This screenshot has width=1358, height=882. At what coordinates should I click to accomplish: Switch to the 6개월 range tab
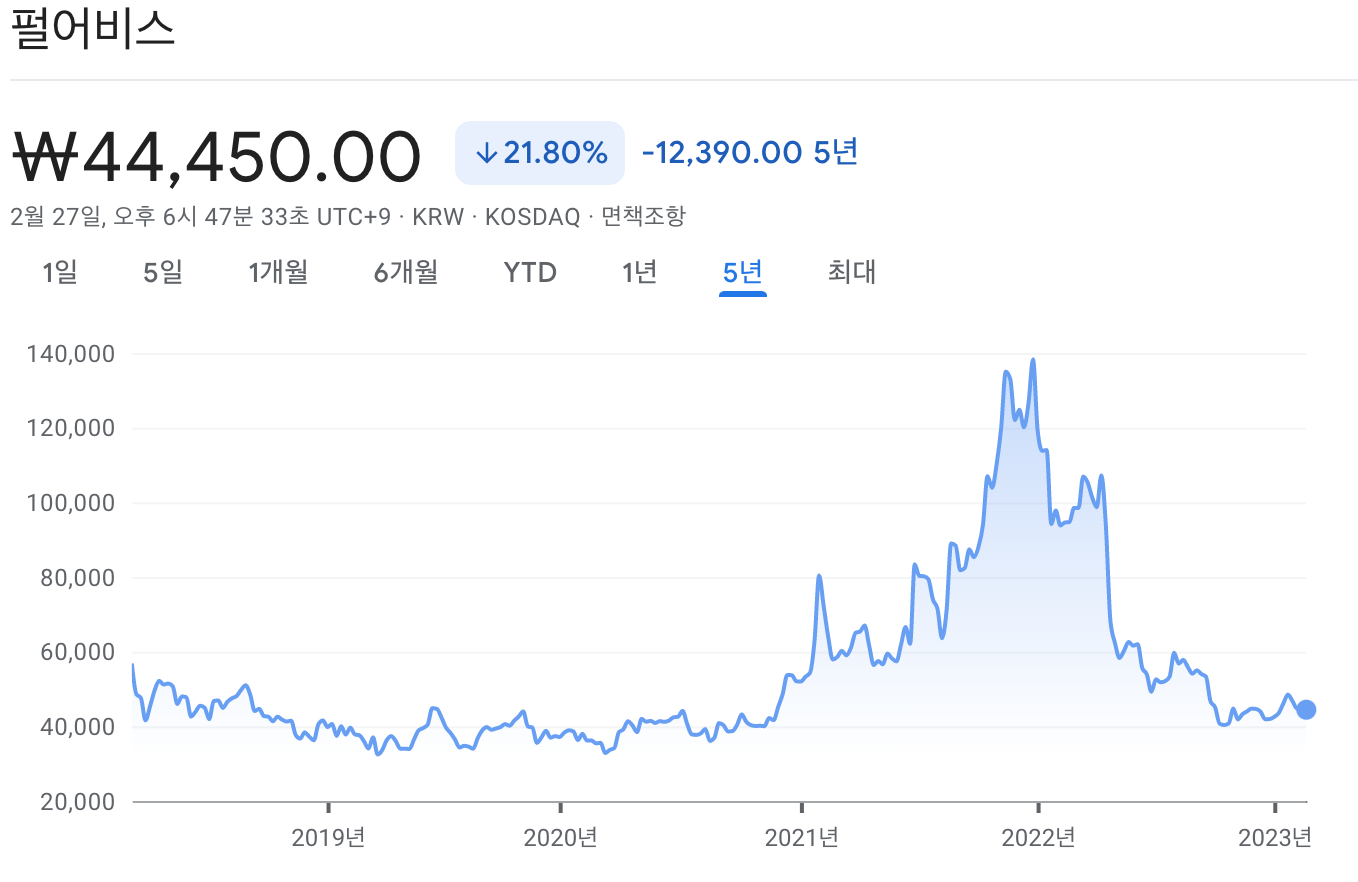tap(406, 272)
